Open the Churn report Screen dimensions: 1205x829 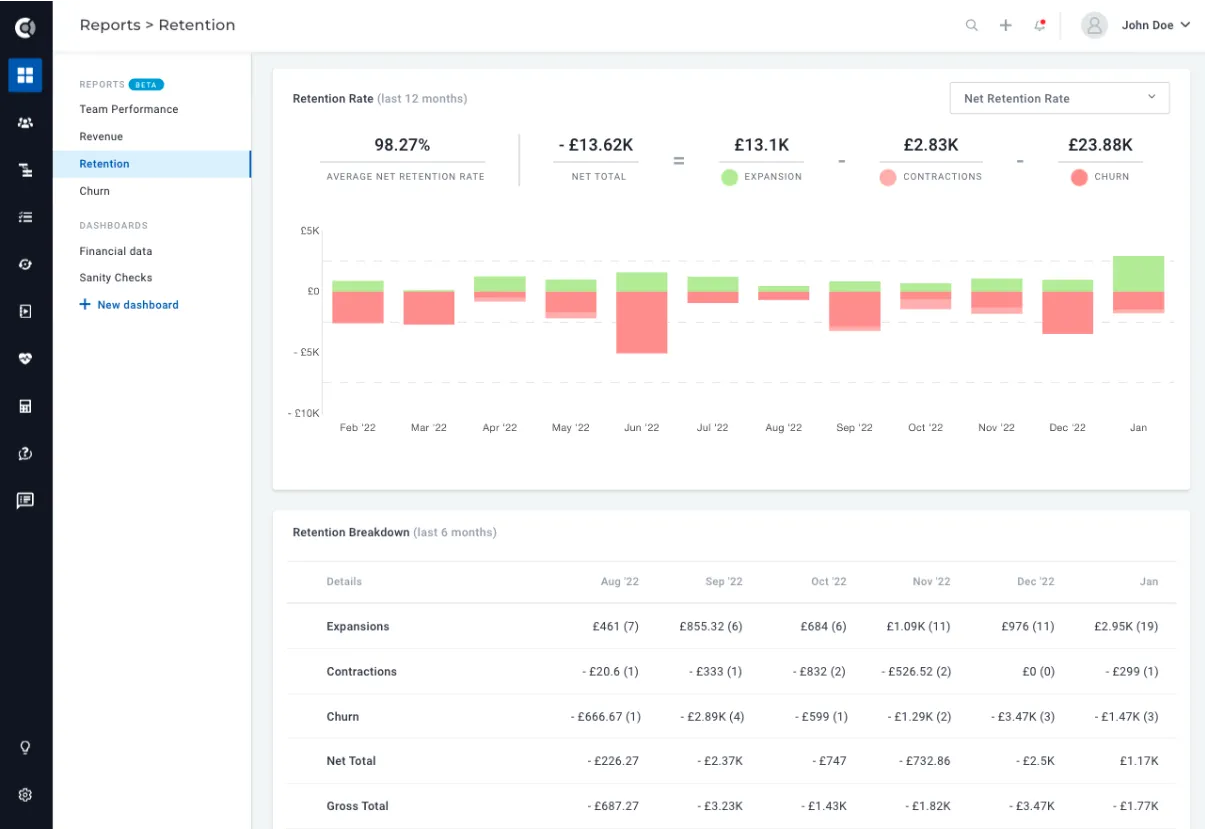95,191
